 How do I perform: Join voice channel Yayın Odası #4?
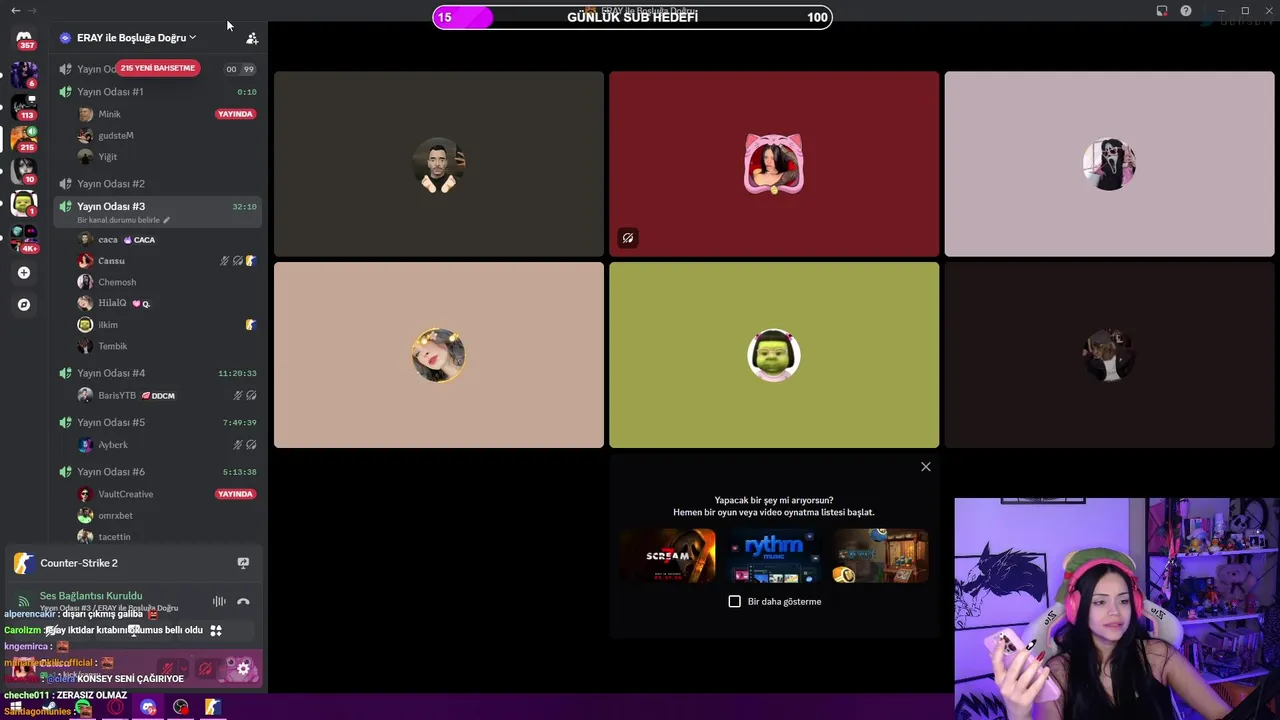pyautogui.click(x=158, y=373)
